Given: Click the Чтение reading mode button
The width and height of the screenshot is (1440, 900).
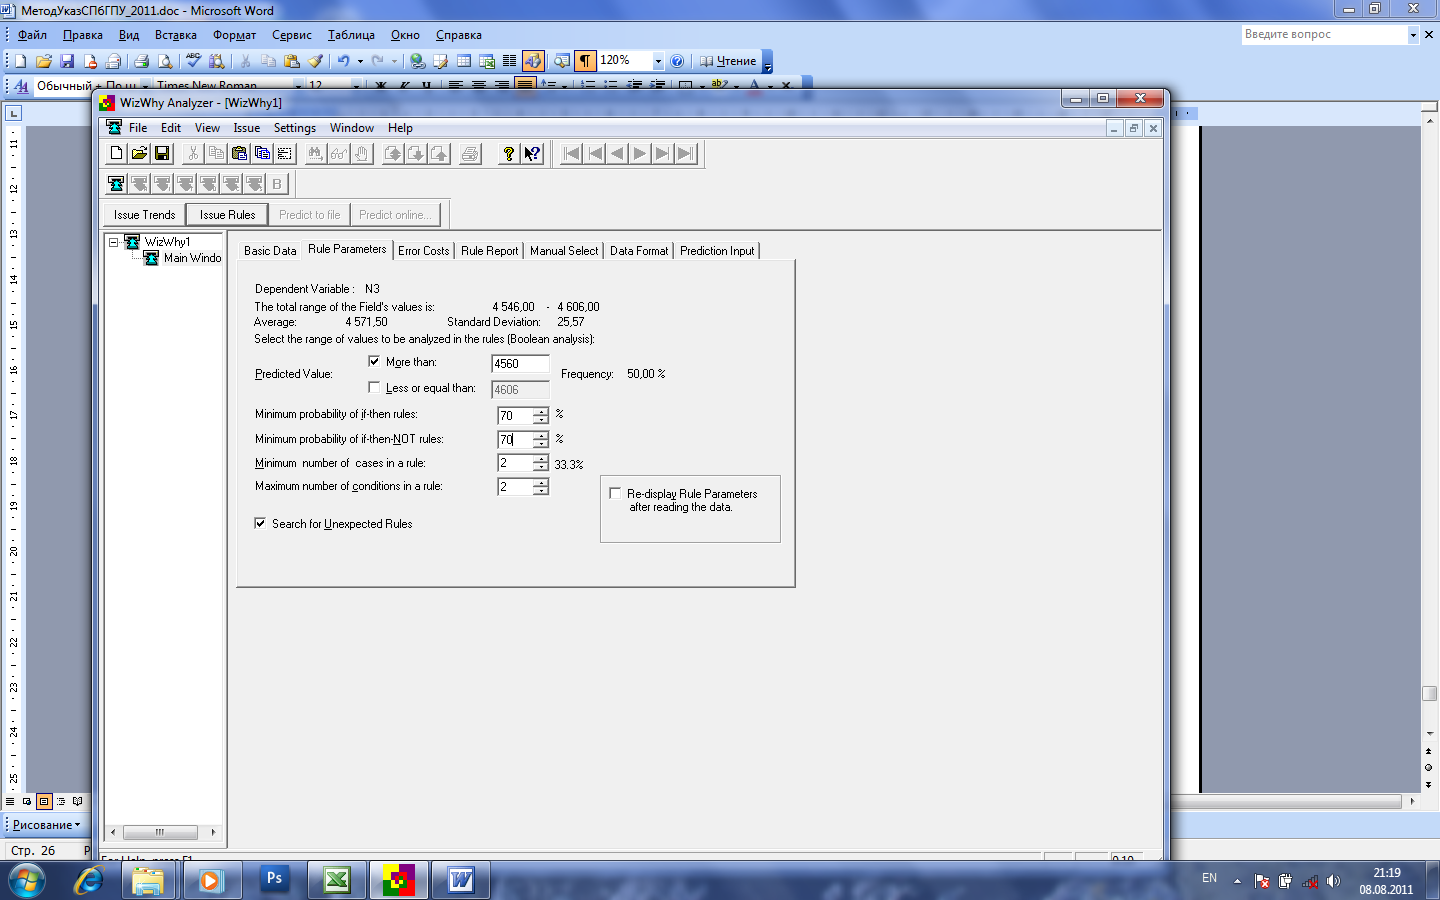Looking at the screenshot, I should coord(728,61).
